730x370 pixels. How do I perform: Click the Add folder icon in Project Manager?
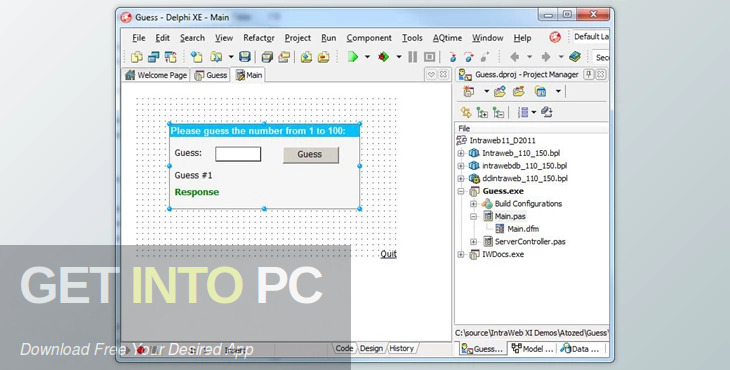pos(500,91)
